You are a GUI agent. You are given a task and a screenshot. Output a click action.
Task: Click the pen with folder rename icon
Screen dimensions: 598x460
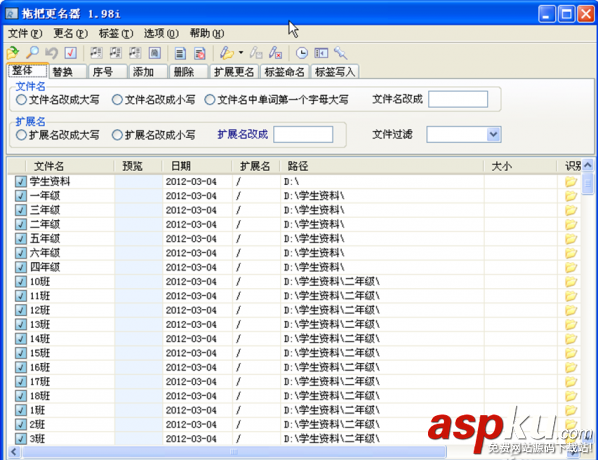click(x=227, y=53)
